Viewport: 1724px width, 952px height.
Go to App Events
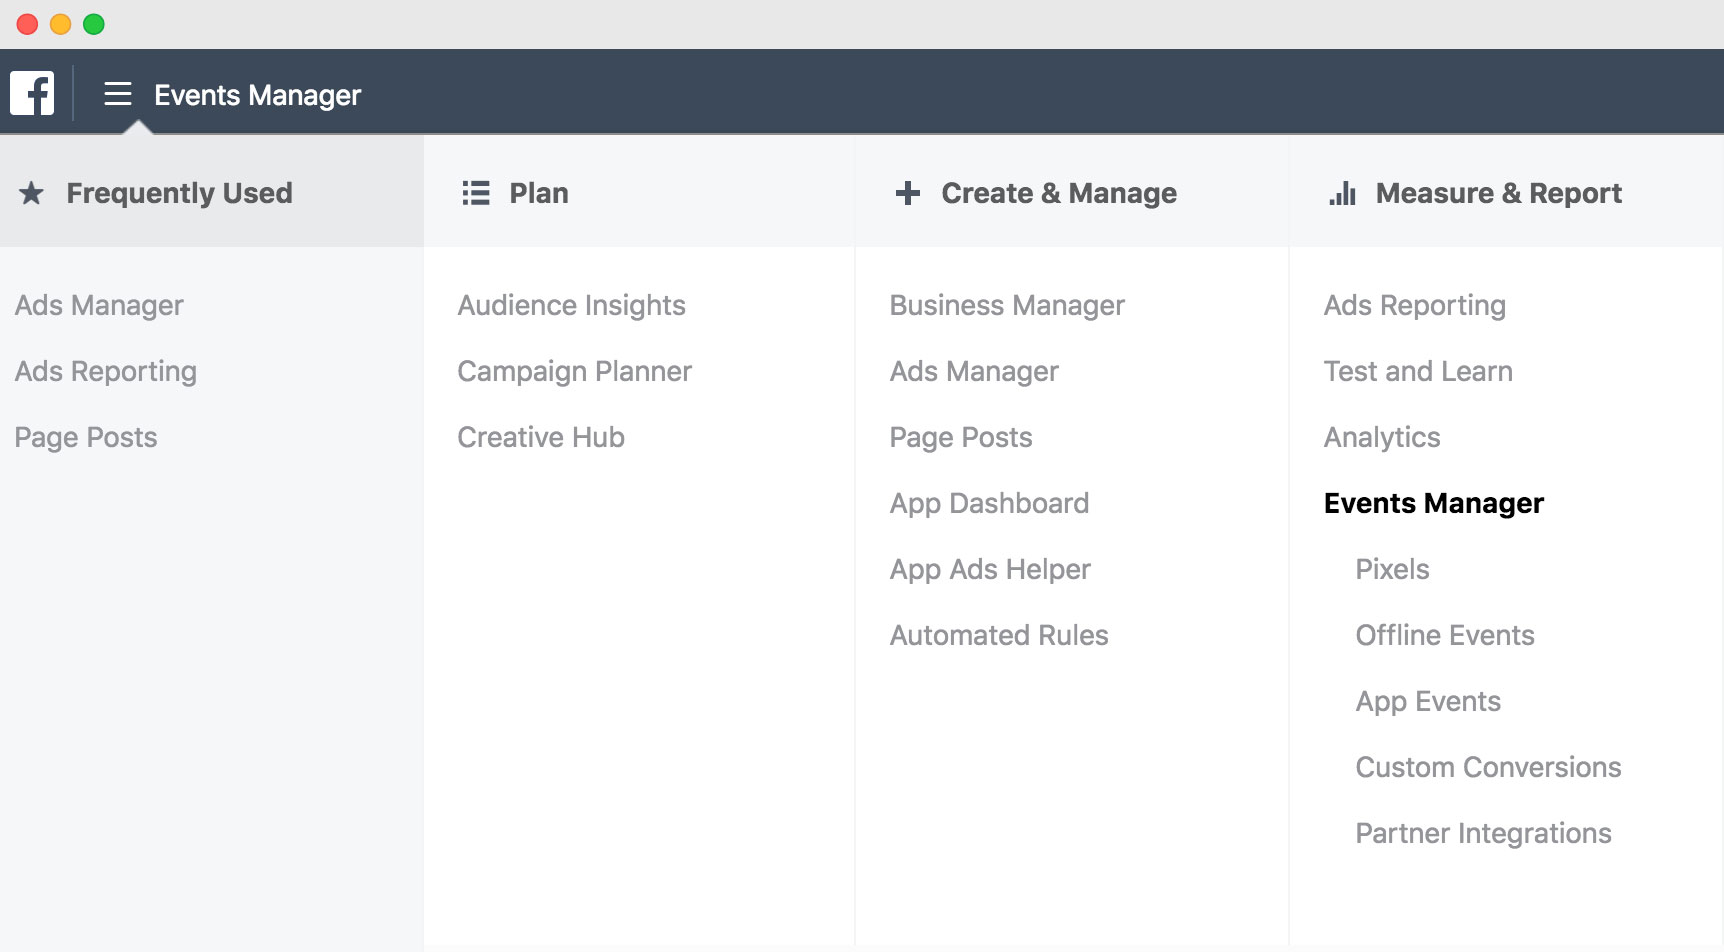pos(1428,702)
